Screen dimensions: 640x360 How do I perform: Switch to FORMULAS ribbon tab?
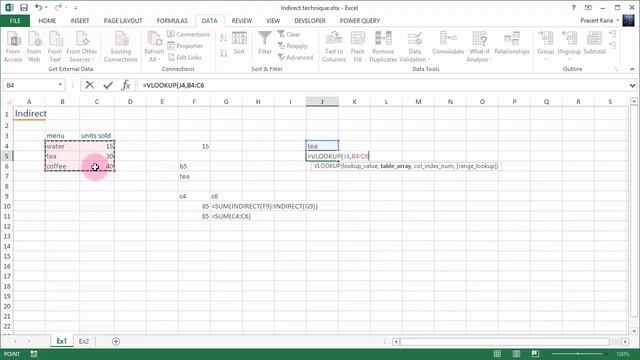(172, 20)
